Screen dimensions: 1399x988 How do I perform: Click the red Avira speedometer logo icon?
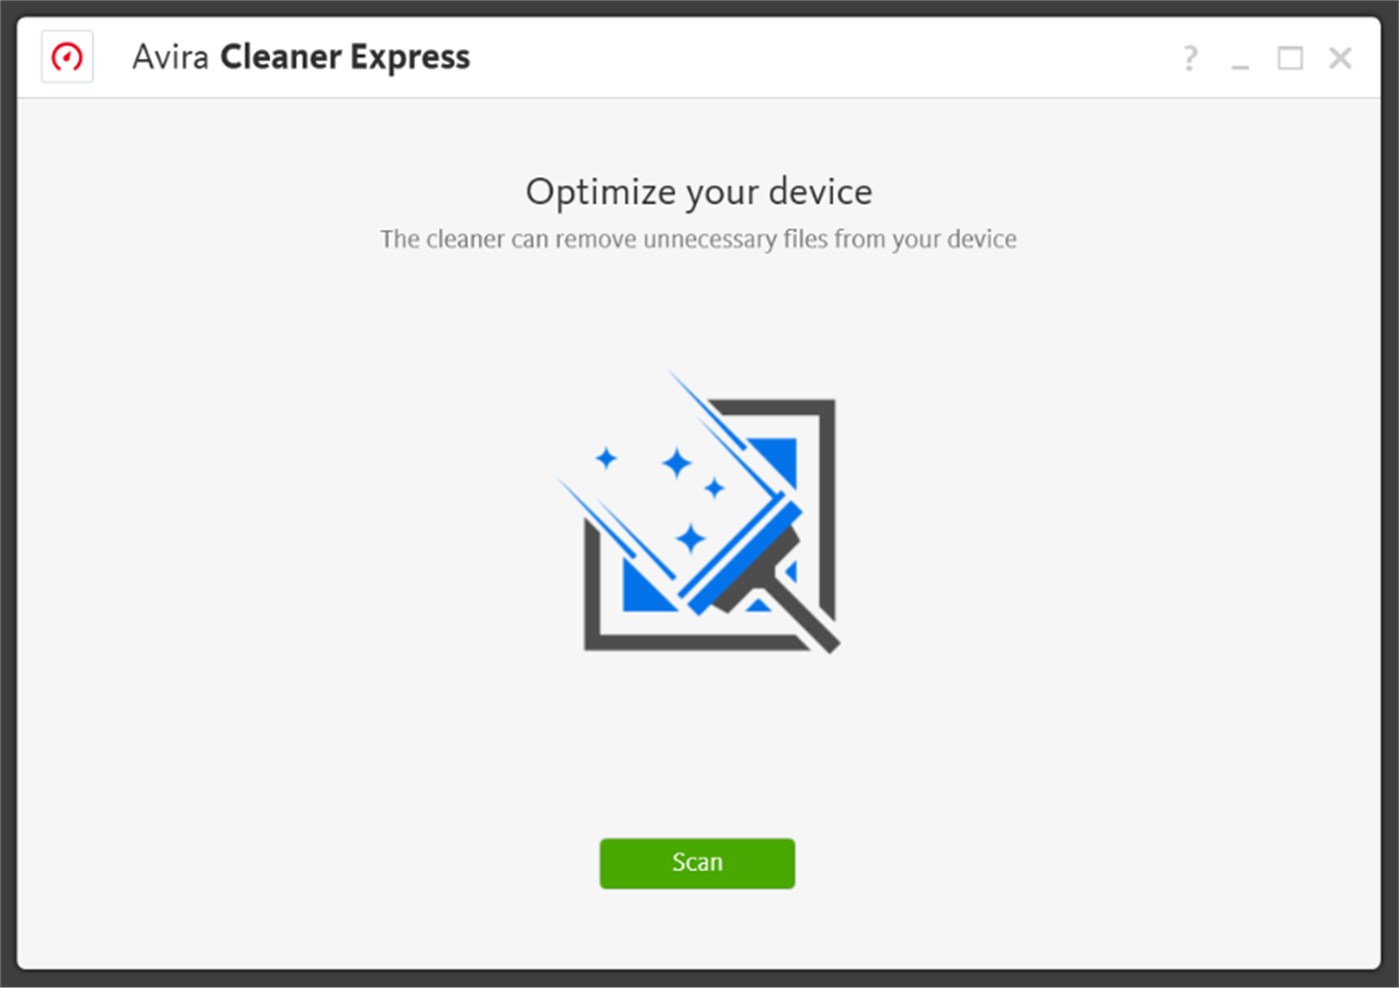pyautogui.click(x=67, y=57)
